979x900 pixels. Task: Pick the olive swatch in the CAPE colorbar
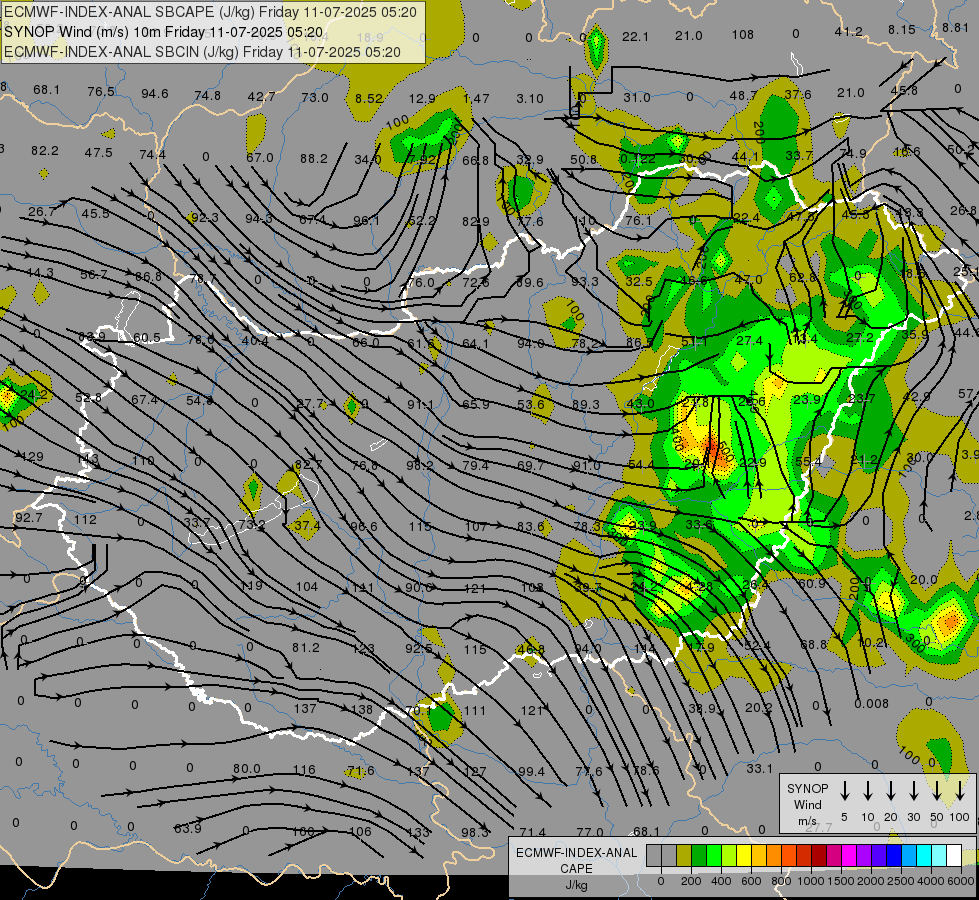tap(684, 855)
